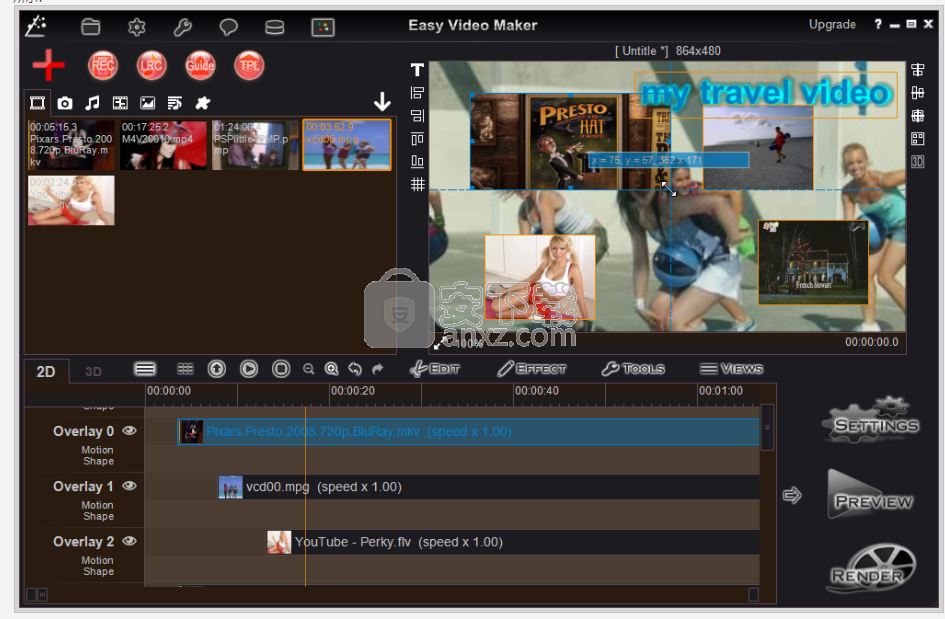Click the red plus add media button

coord(49,65)
